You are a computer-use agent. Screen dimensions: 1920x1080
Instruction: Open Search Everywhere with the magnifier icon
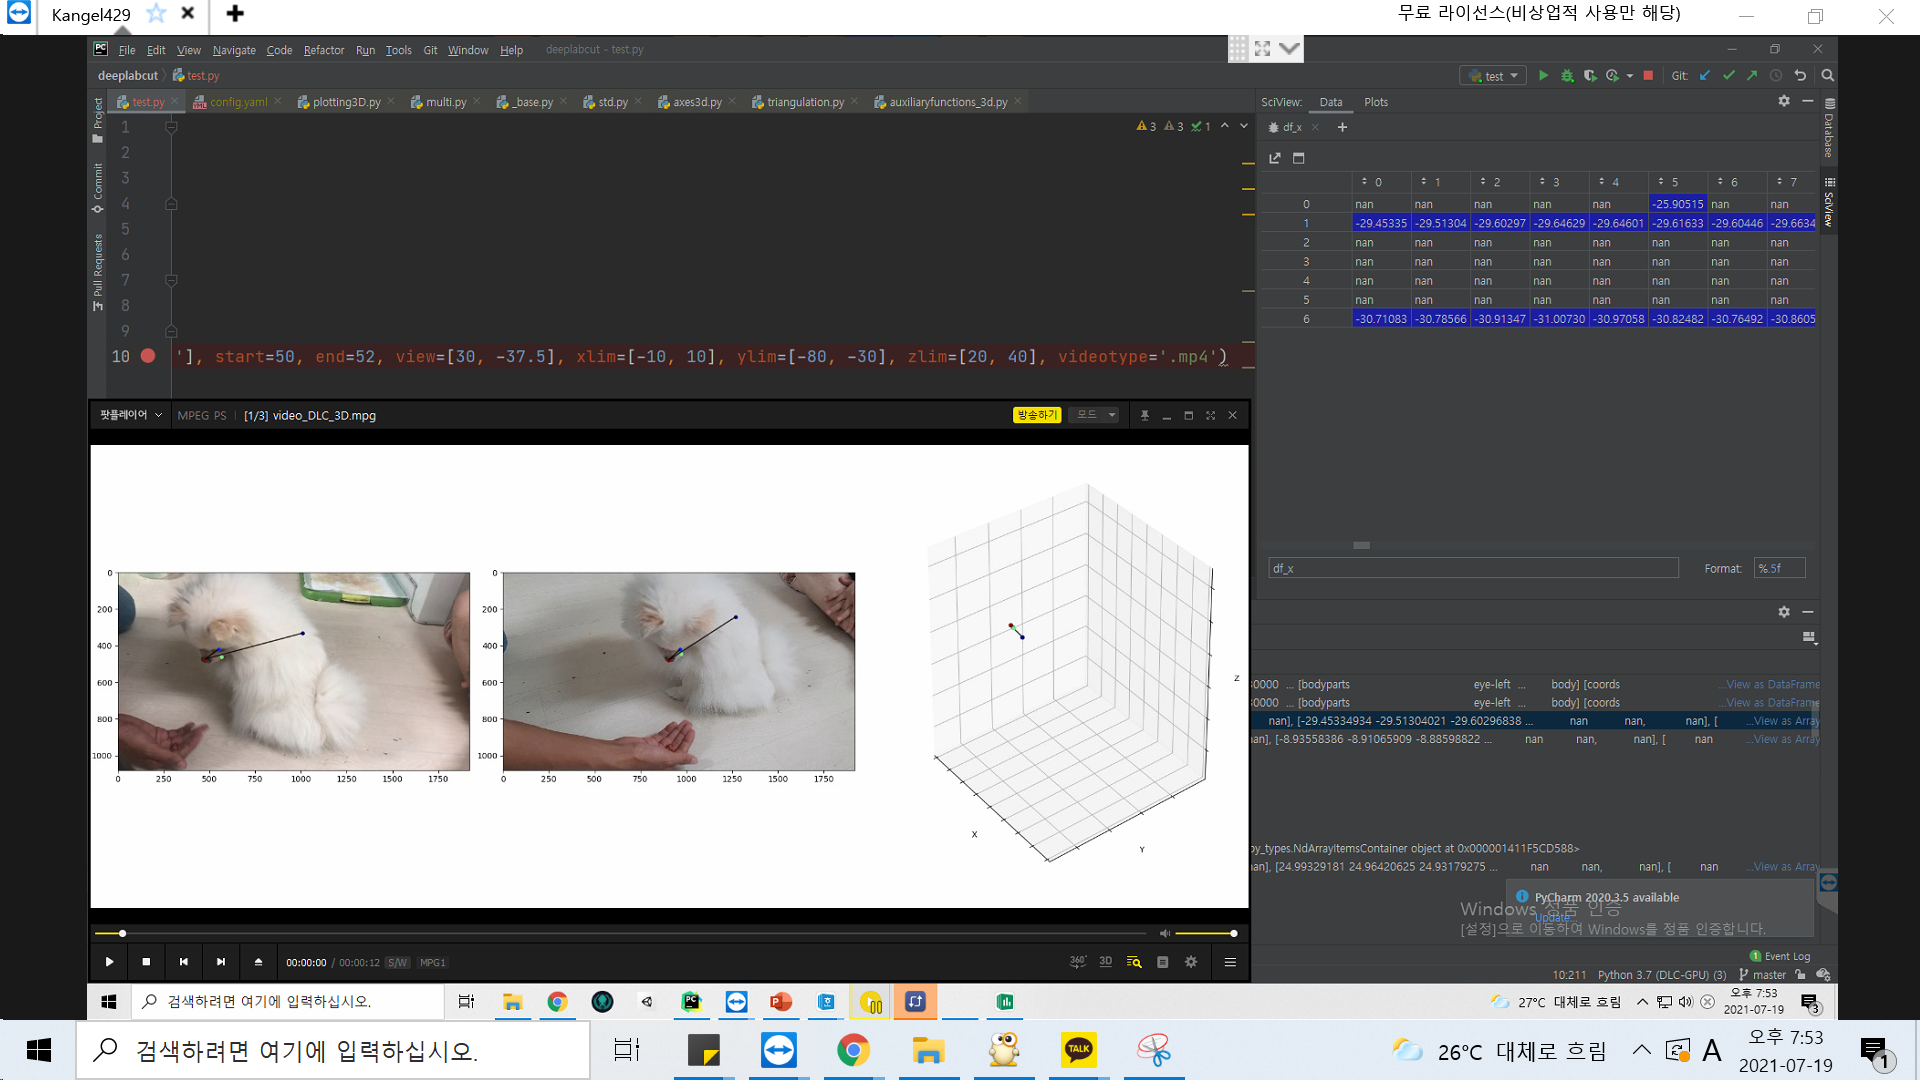coord(1827,75)
